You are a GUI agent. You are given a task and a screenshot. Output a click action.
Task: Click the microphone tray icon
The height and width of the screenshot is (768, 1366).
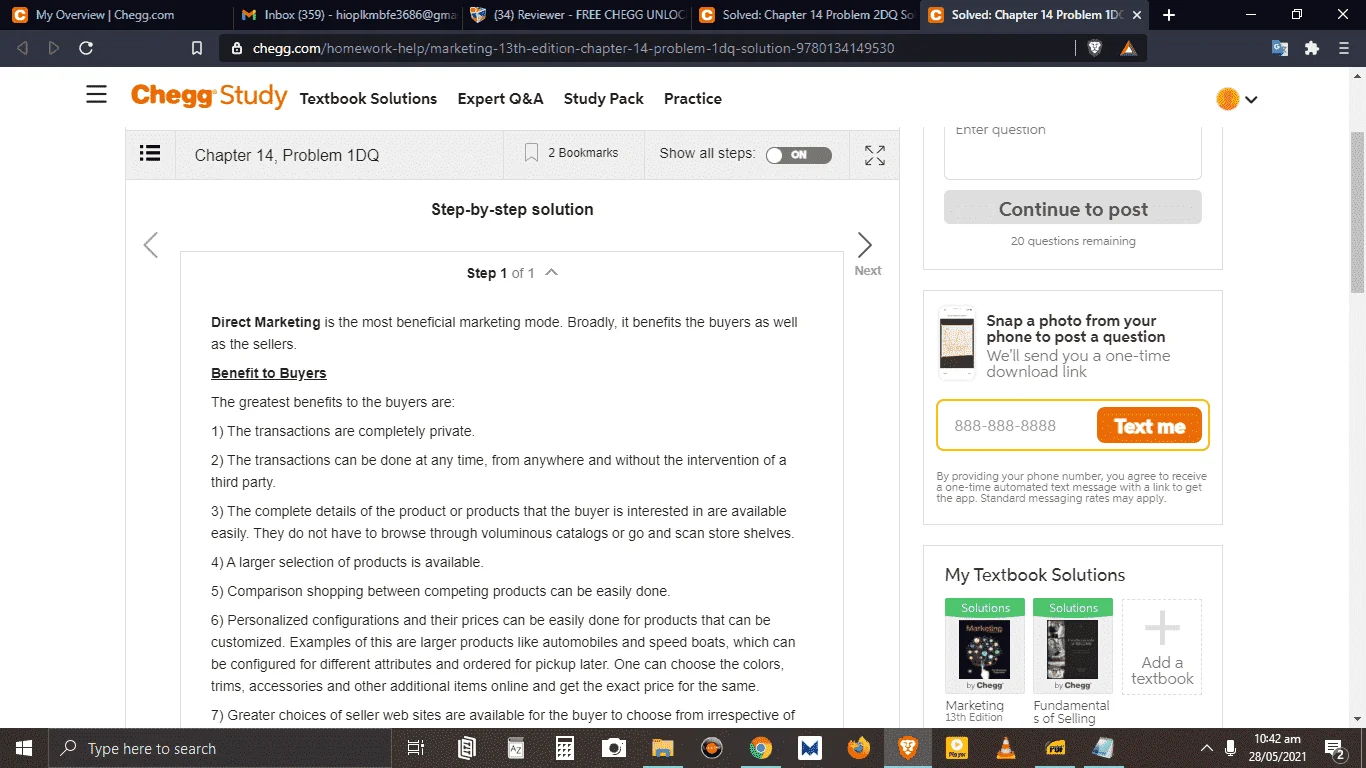pos(1231,748)
